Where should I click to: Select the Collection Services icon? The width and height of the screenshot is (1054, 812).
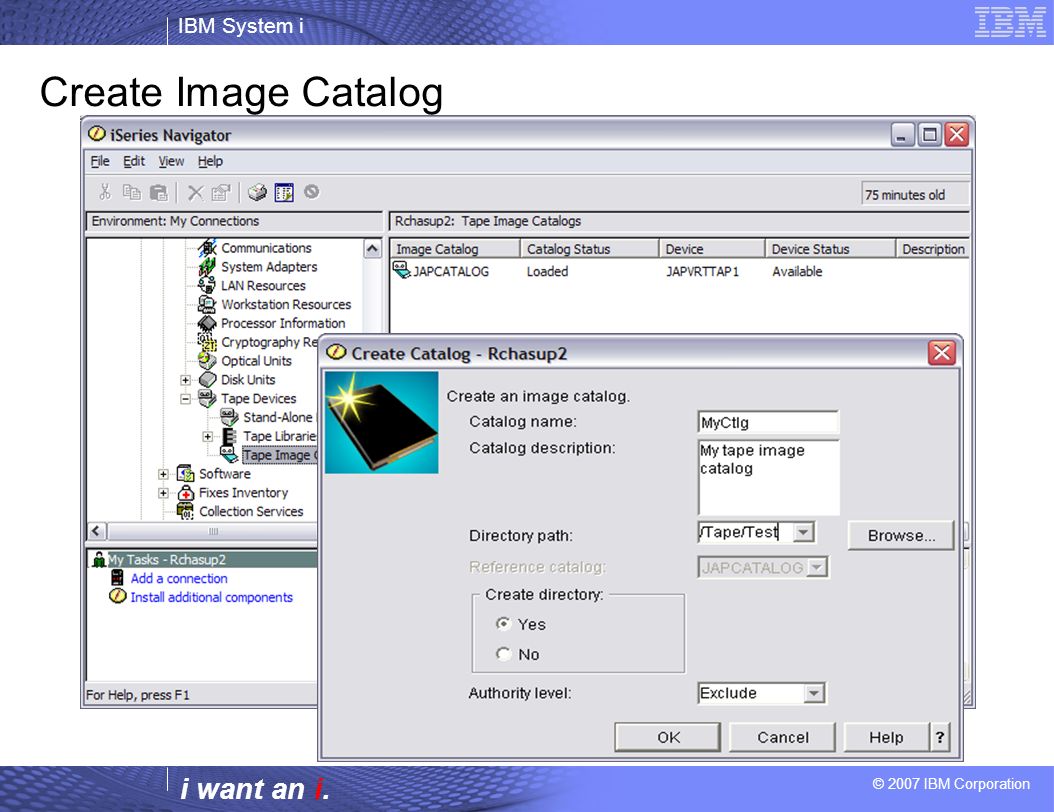(186, 512)
